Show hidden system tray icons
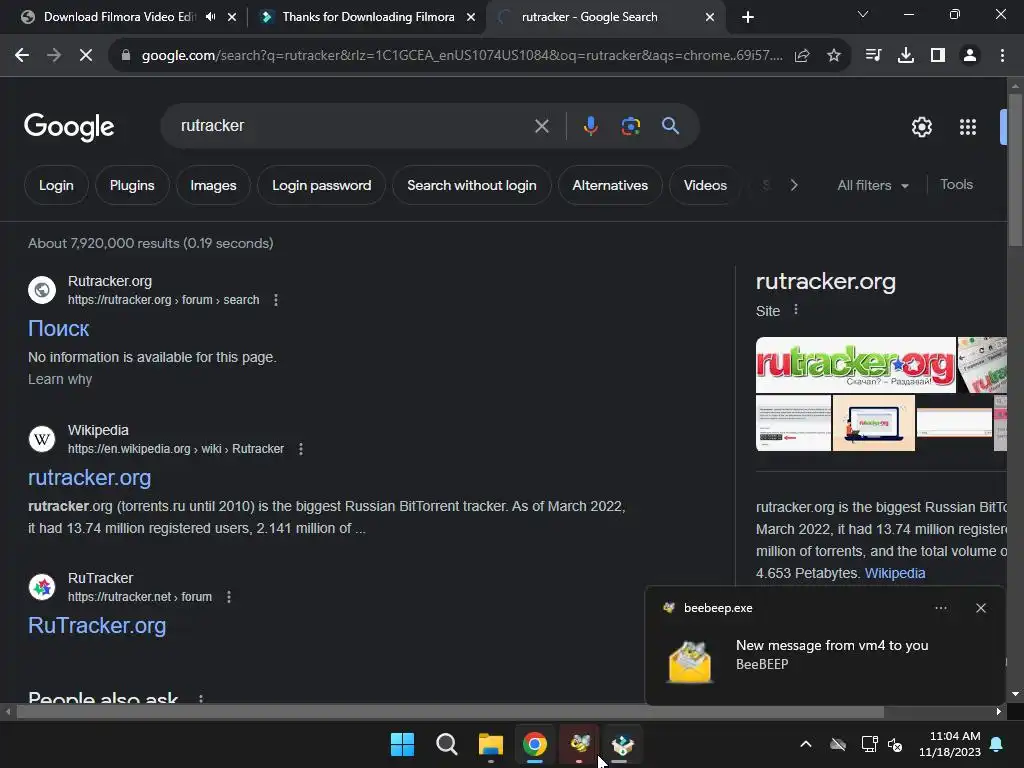1024x768 pixels. (806, 744)
